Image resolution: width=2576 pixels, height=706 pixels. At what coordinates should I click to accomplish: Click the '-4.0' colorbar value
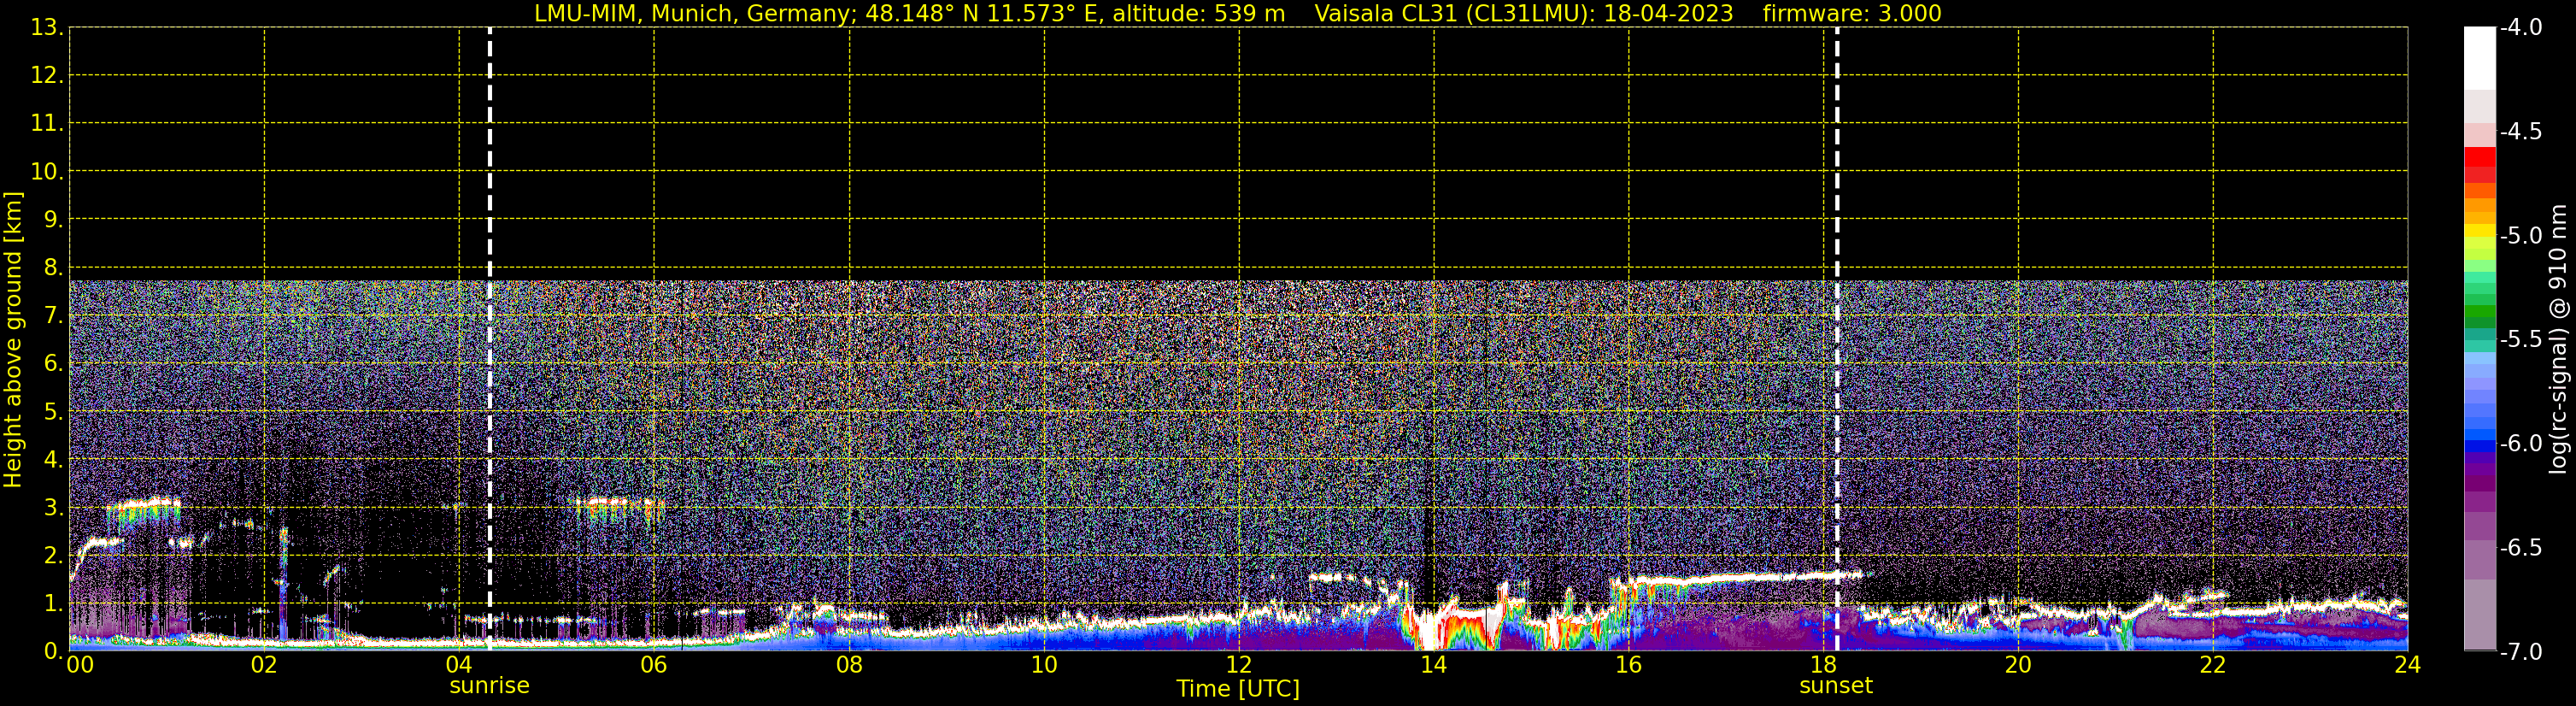(2521, 28)
